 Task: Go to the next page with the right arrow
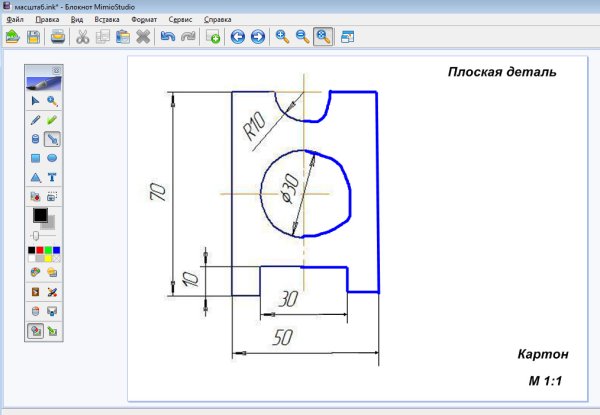click(258, 37)
